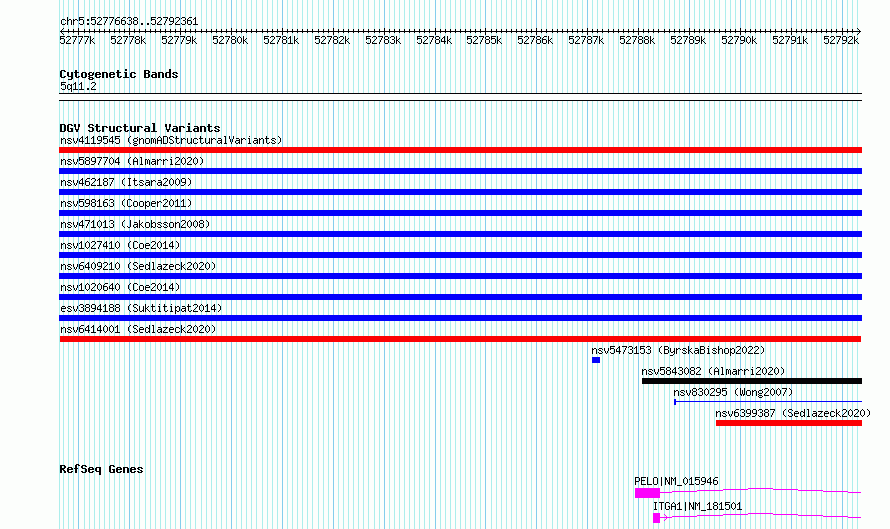Select the nsv1027410 (Coe2014) label
890x529 pixels.
pyautogui.click(x=120, y=245)
